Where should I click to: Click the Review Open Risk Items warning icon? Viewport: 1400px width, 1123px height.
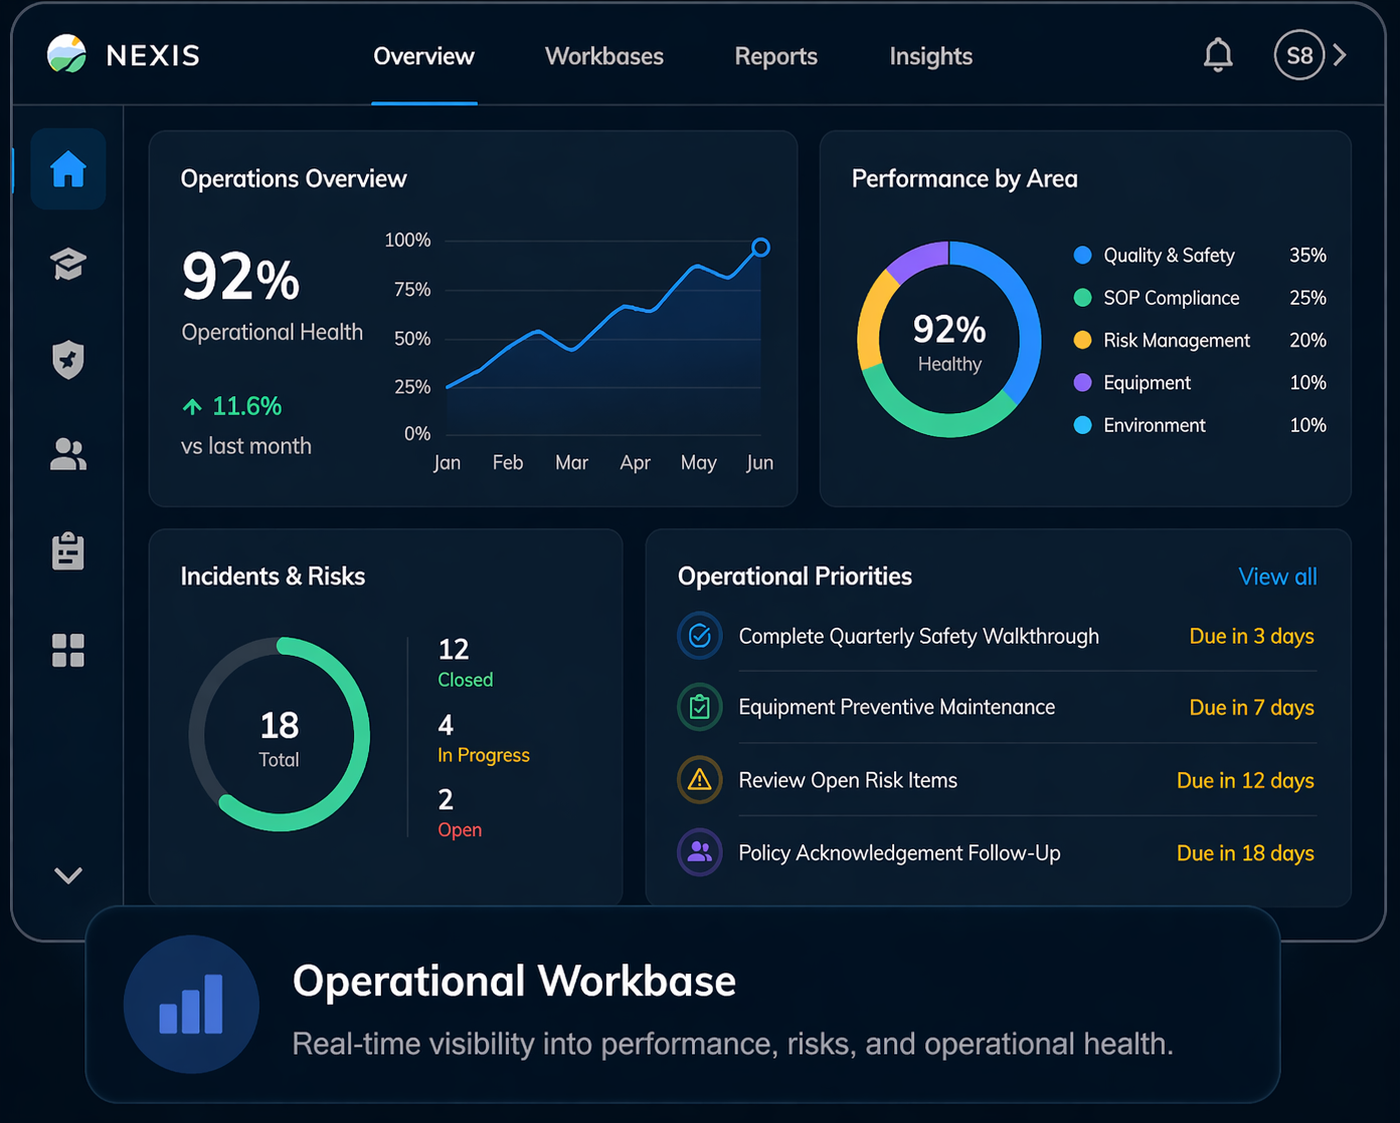click(x=700, y=780)
